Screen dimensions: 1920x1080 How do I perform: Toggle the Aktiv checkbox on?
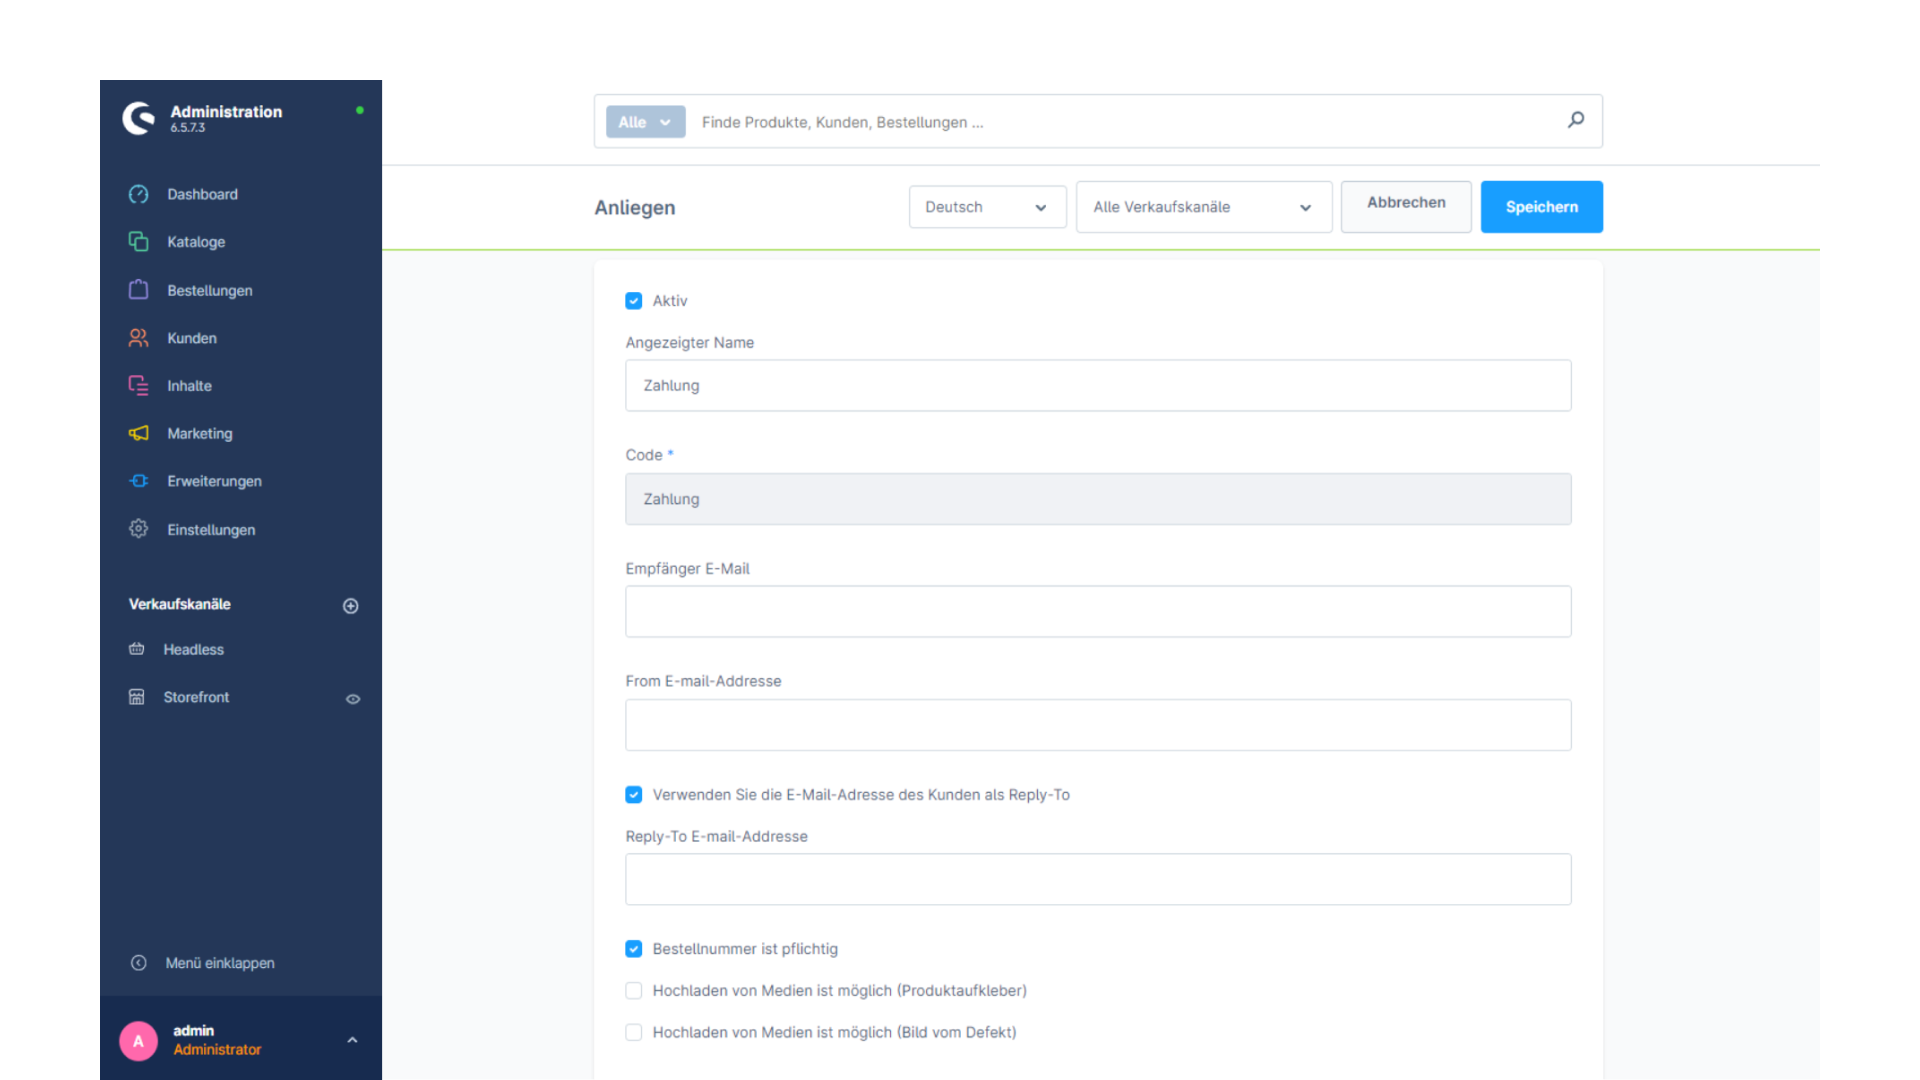(633, 301)
